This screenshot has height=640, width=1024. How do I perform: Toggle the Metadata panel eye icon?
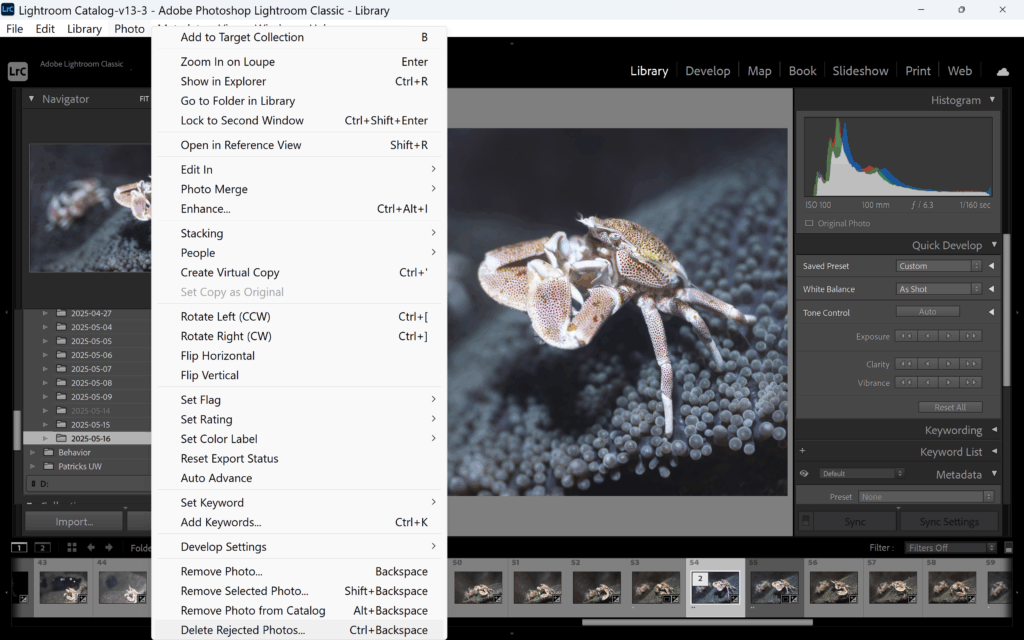pyautogui.click(x=804, y=473)
